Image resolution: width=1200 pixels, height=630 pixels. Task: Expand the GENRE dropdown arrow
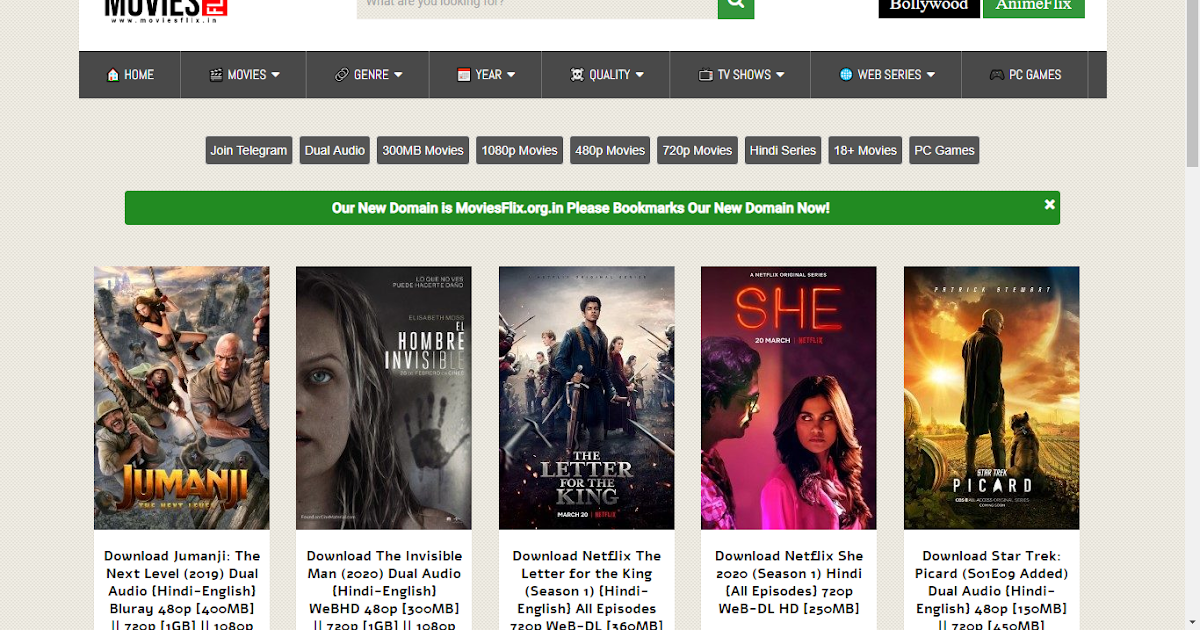pos(398,75)
